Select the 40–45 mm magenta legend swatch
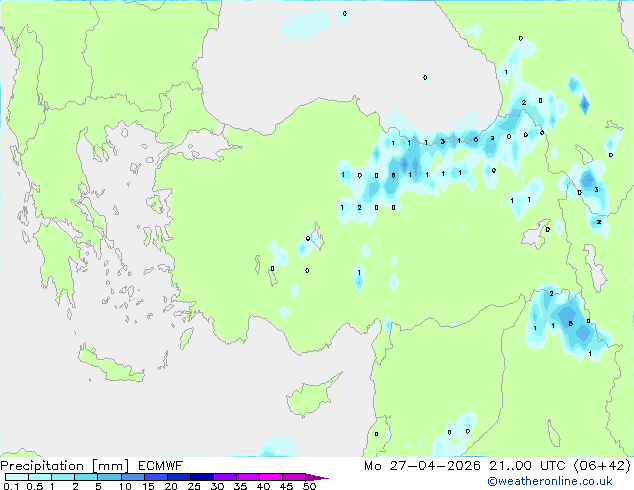634x490 pixels. tap(271, 477)
